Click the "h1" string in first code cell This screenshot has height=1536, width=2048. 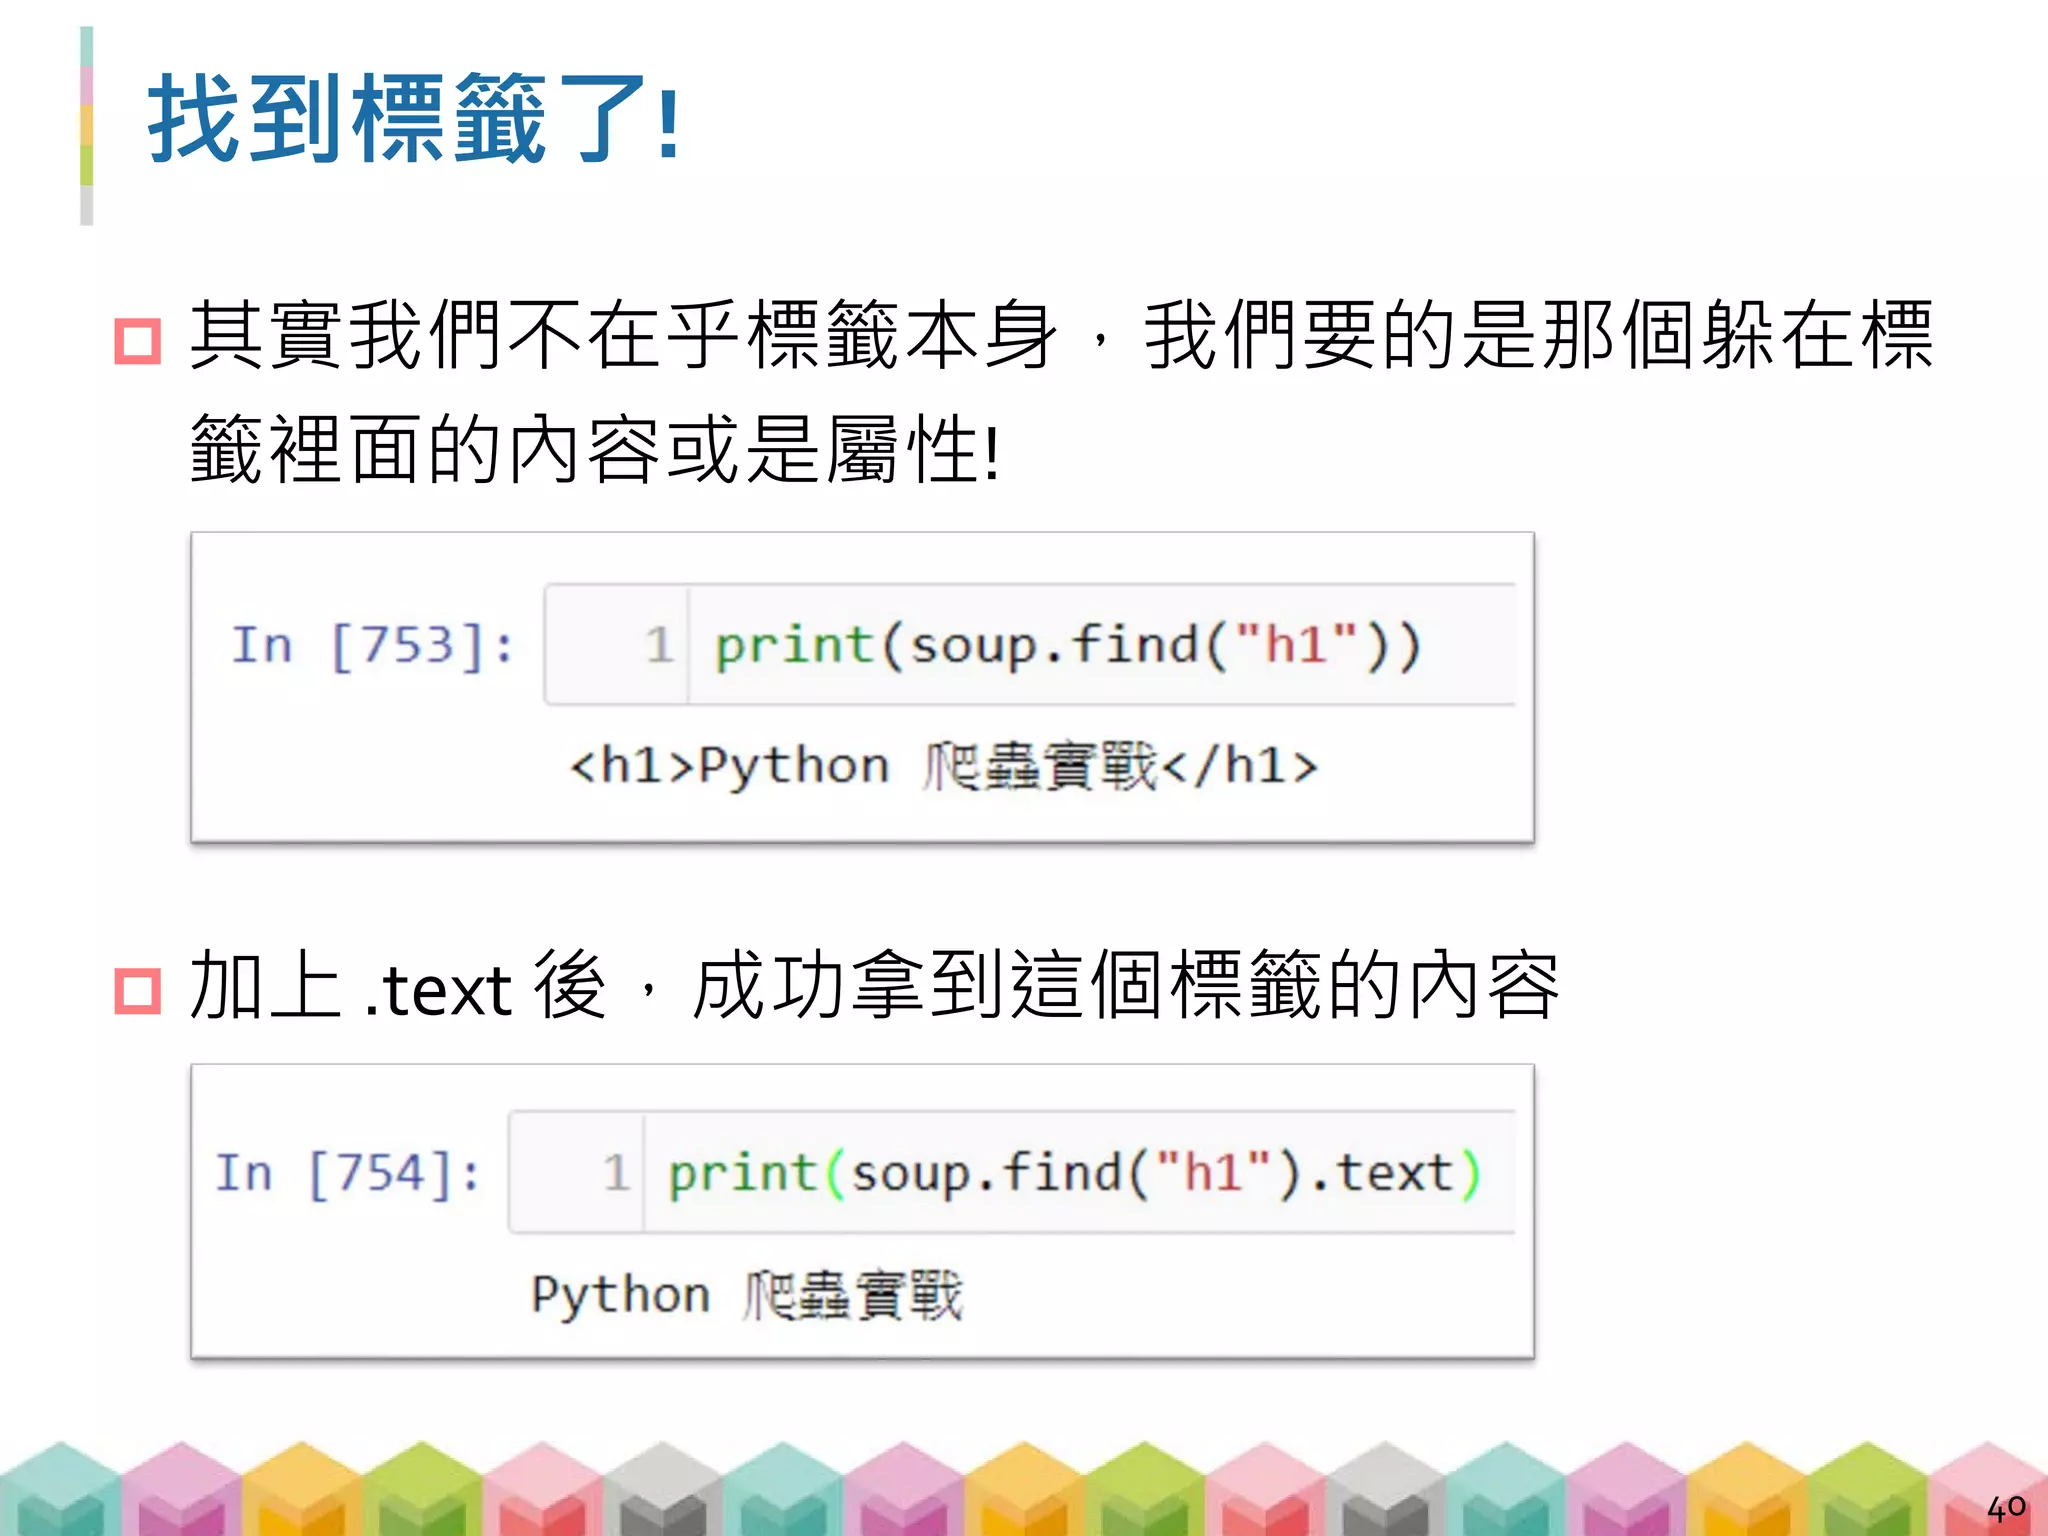pos(1296,645)
